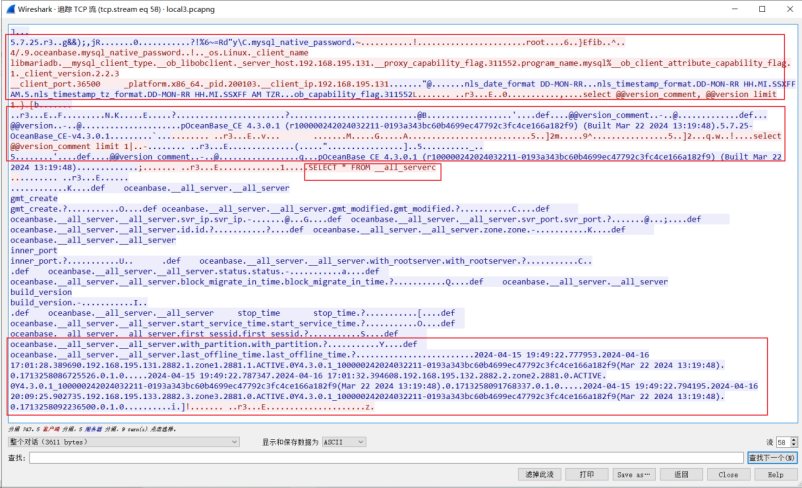Image resolution: width=802 pixels, height=488 pixels.
Task: Open the ASCII display format dropdown
Action: pyautogui.click(x=344, y=441)
